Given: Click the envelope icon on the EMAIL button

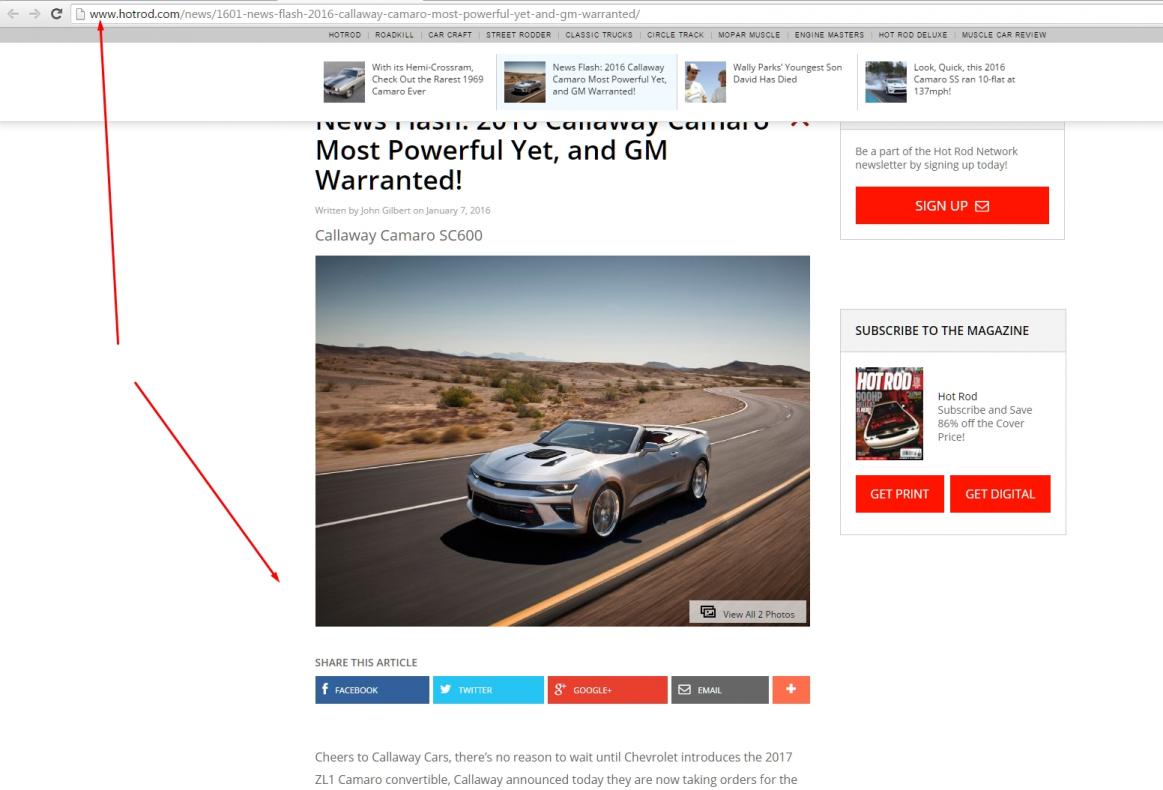Looking at the screenshot, I should [685, 690].
